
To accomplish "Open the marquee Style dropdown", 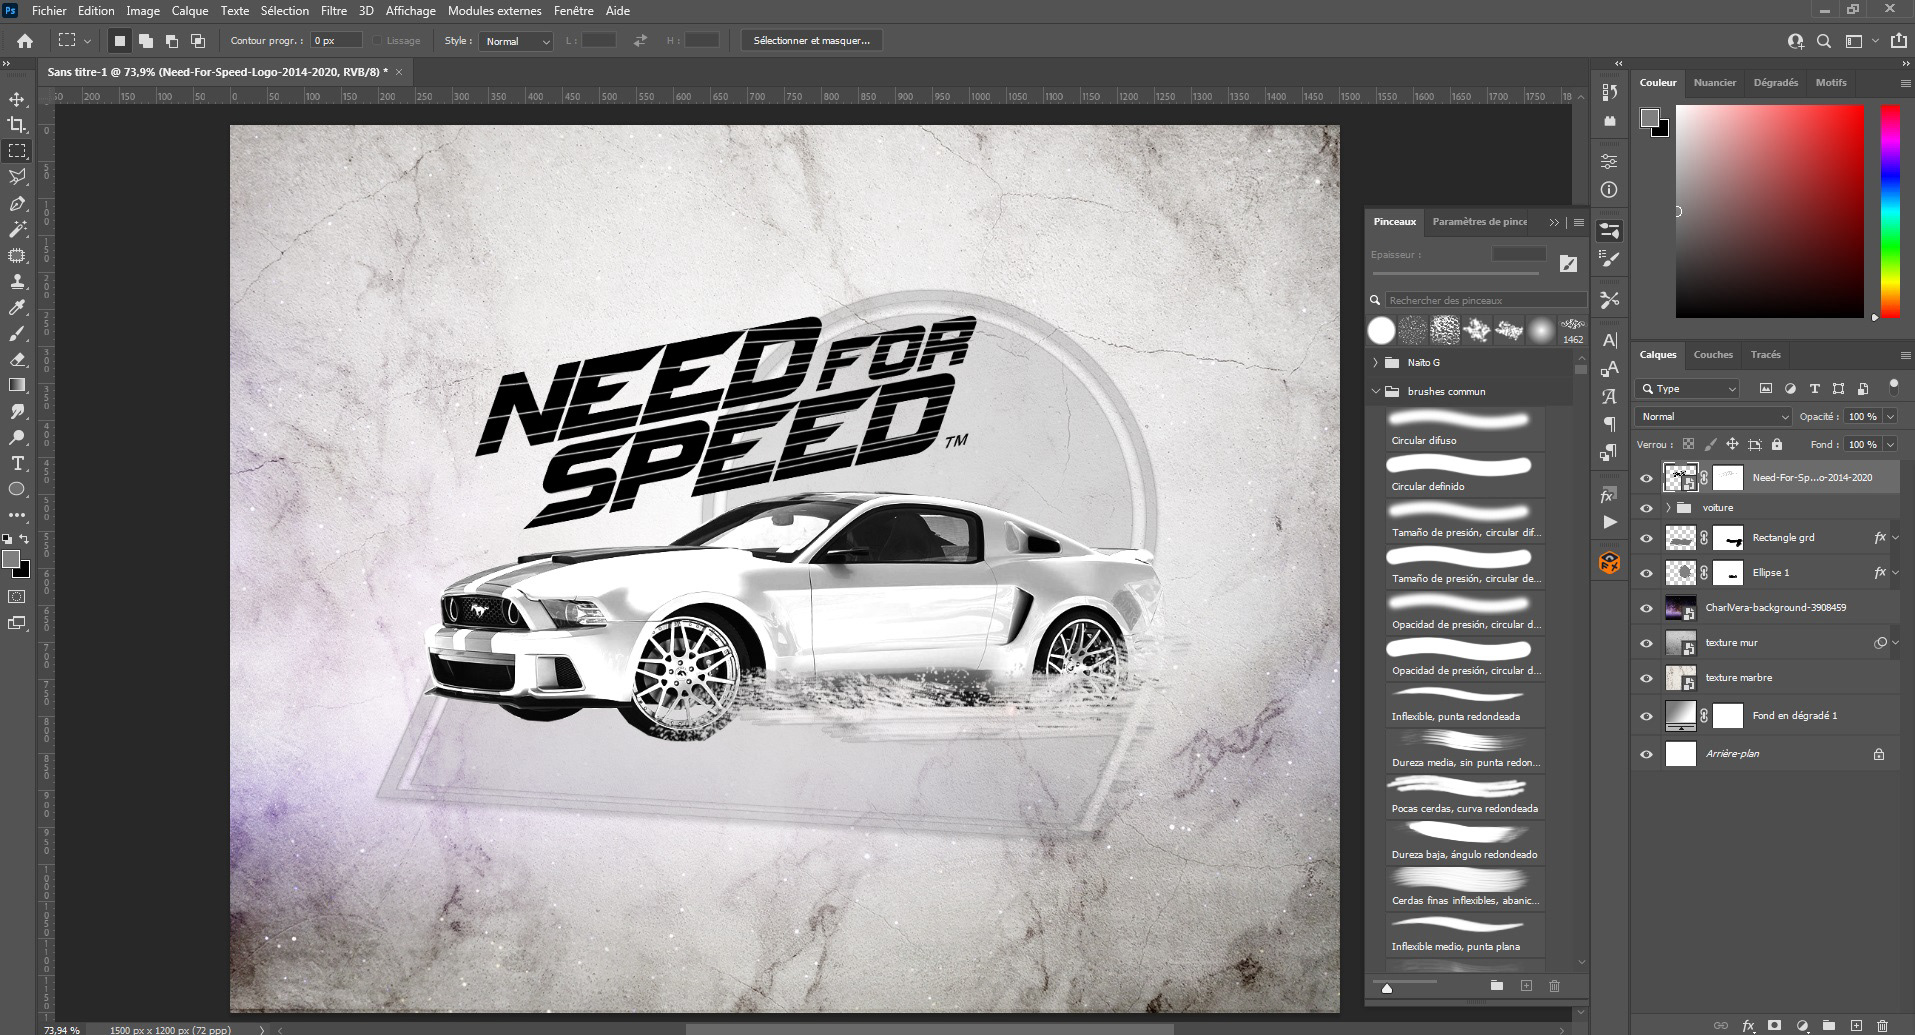I will point(516,41).
